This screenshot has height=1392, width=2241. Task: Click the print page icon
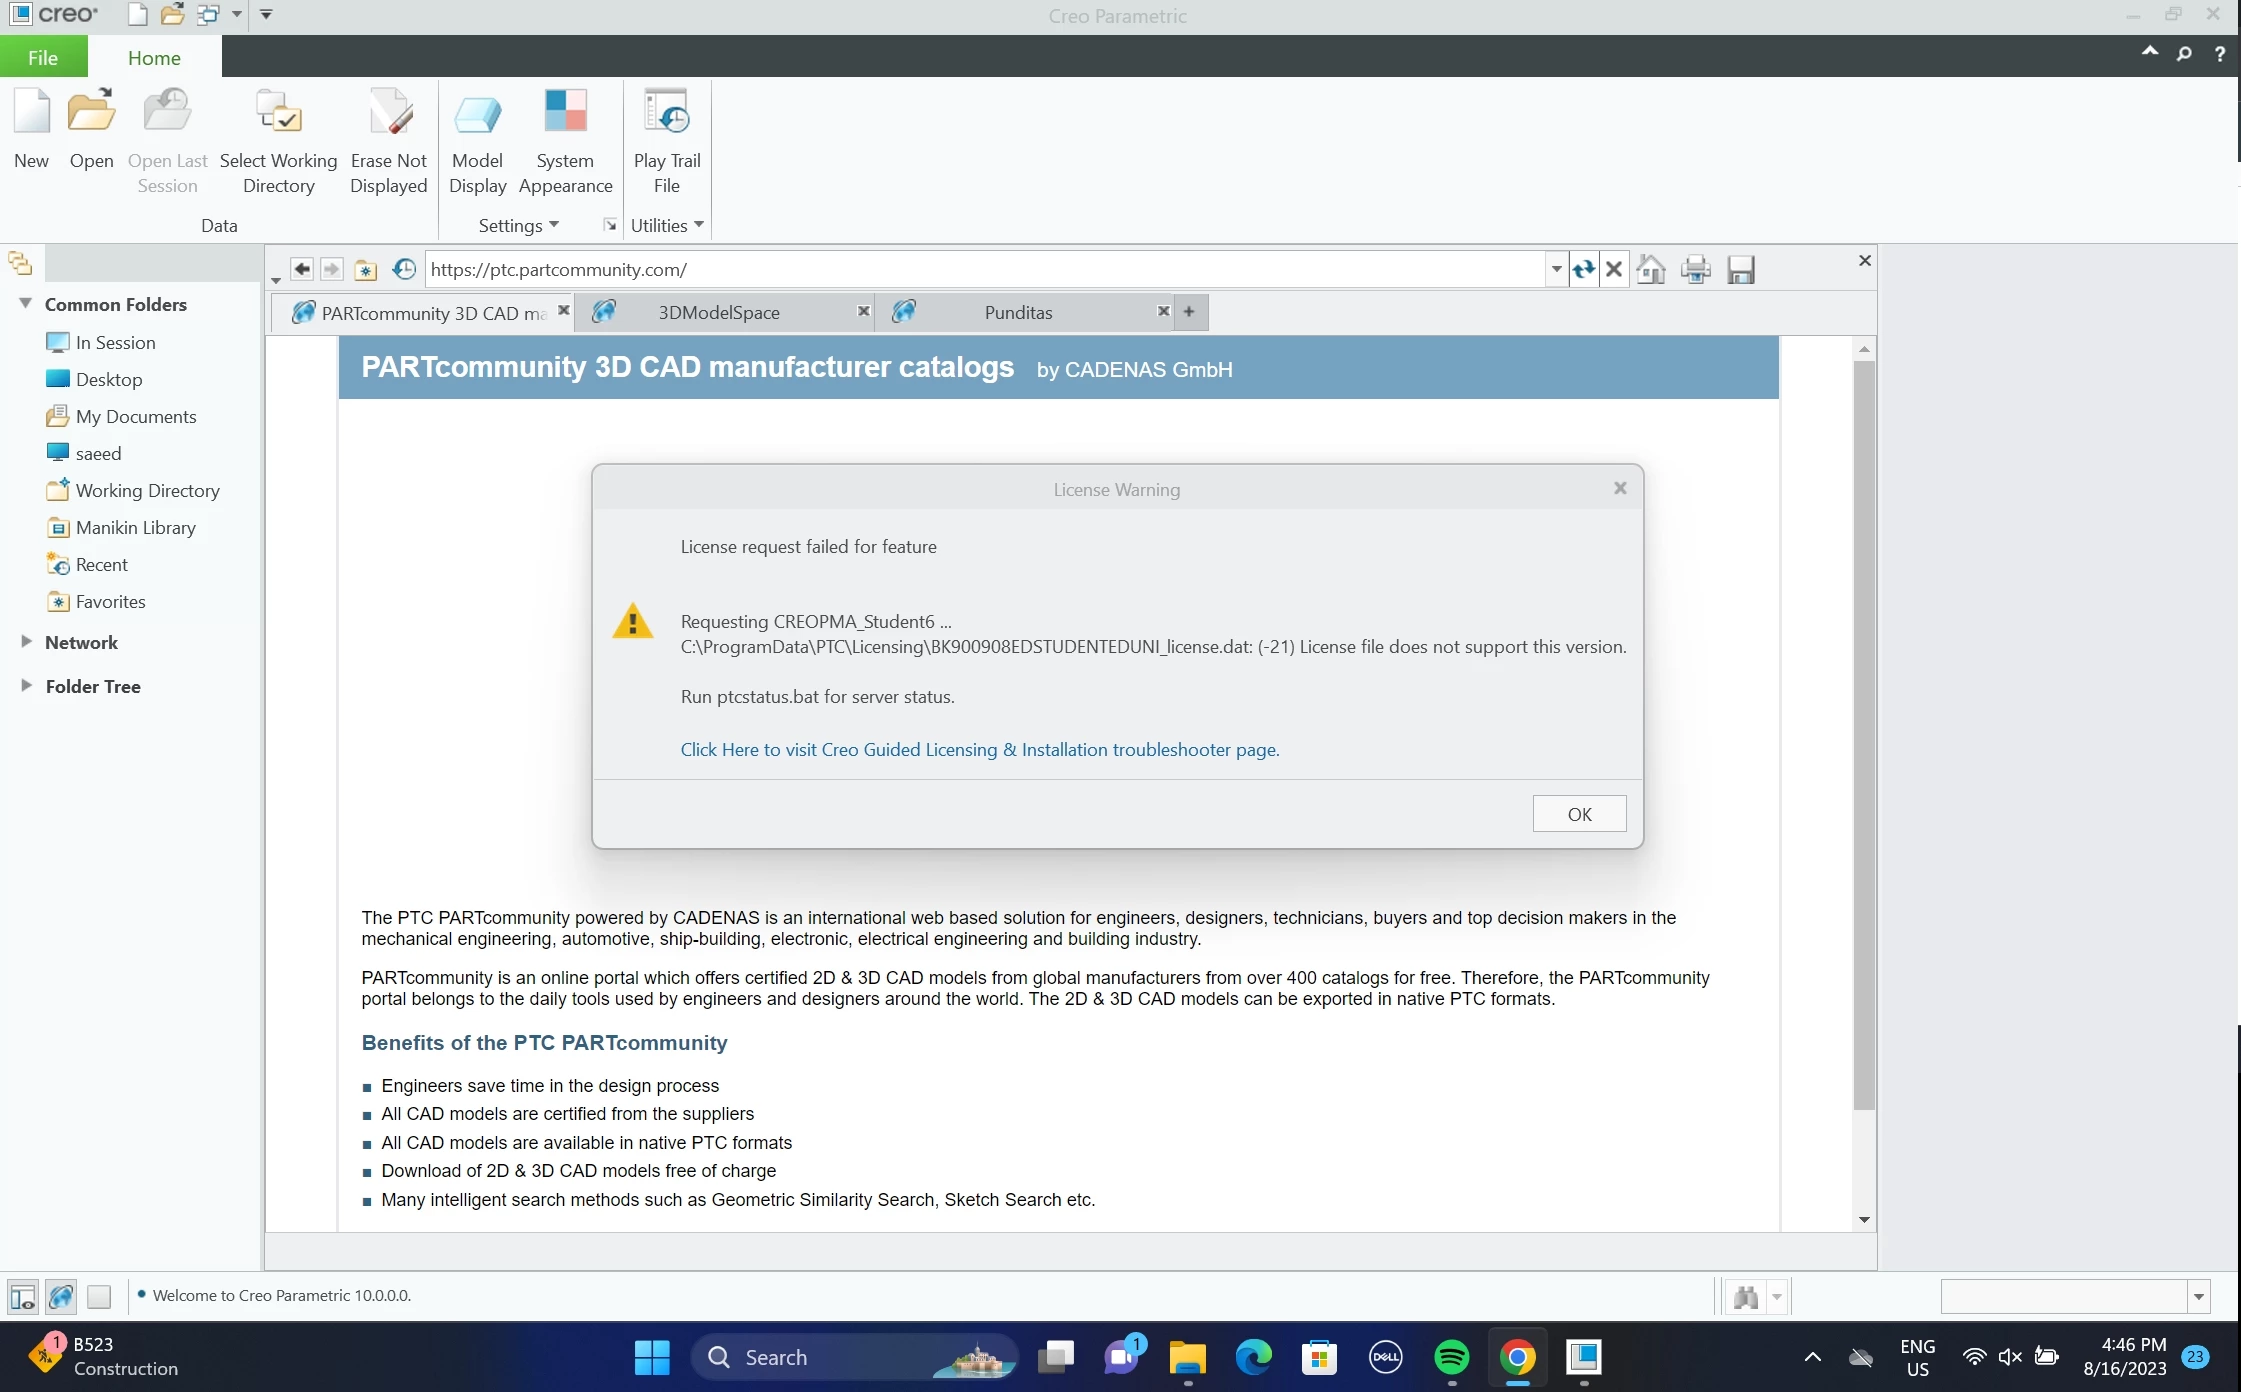tap(1696, 269)
